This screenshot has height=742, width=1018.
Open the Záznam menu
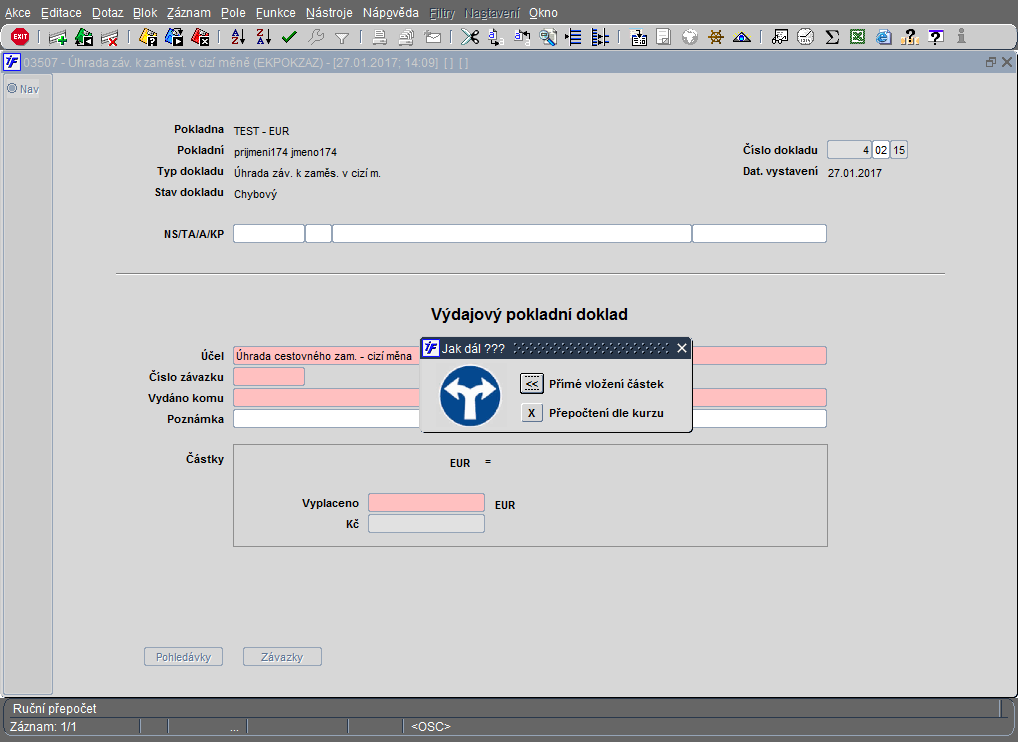click(x=188, y=12)
